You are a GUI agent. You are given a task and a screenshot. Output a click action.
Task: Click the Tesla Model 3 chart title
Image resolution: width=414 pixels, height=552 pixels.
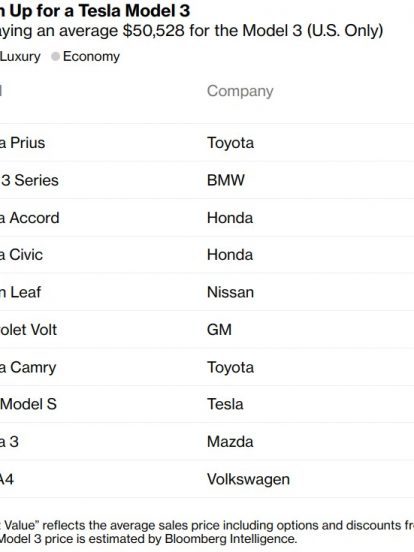(x=95, y=11)
